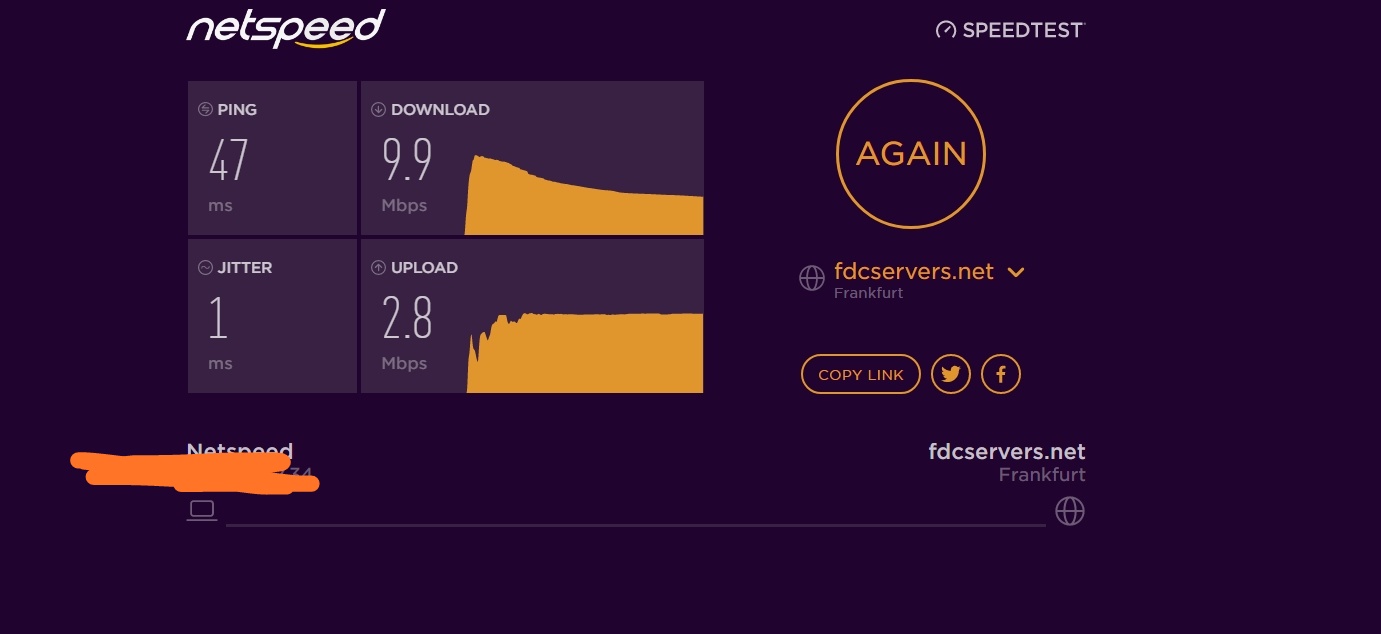Click the ping icon in PING panel
1381x634 pixels.
pos(205,109)
